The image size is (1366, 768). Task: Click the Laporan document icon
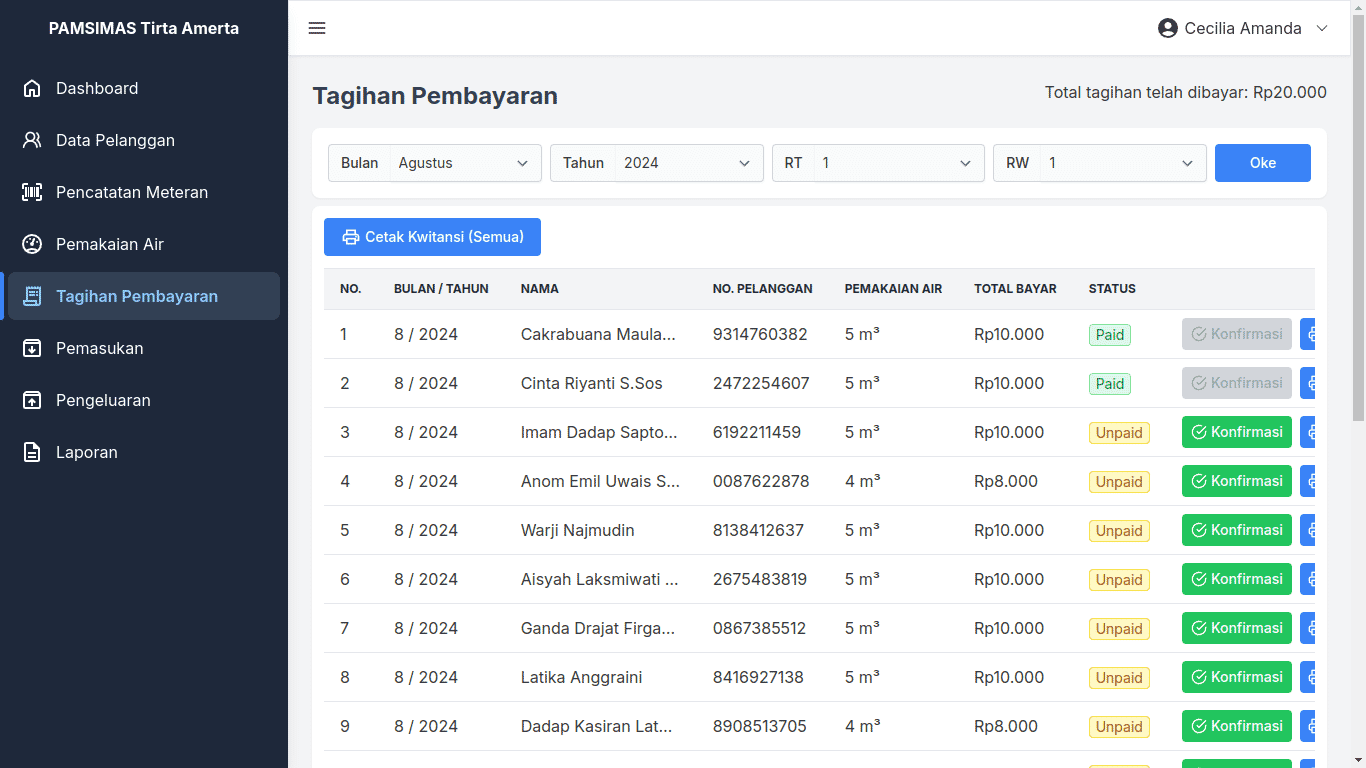tap(32, 452)
